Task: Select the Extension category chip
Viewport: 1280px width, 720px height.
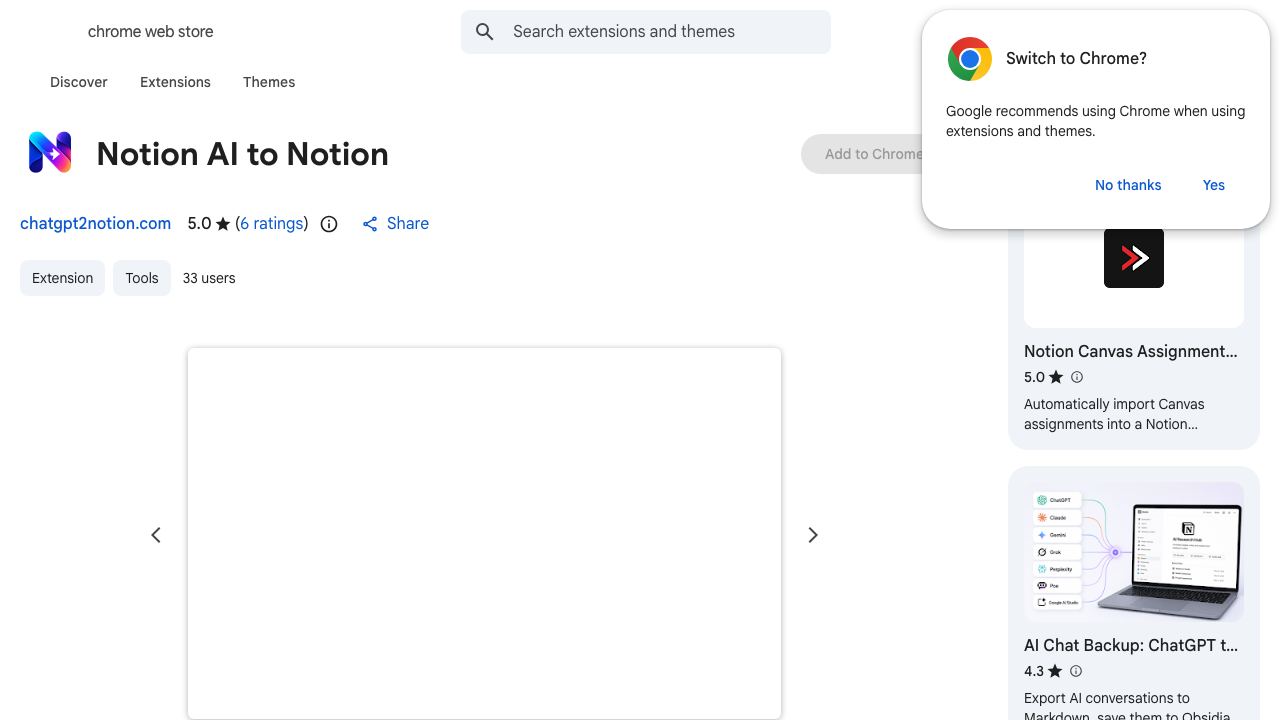Action: click(x=62, y=278)
